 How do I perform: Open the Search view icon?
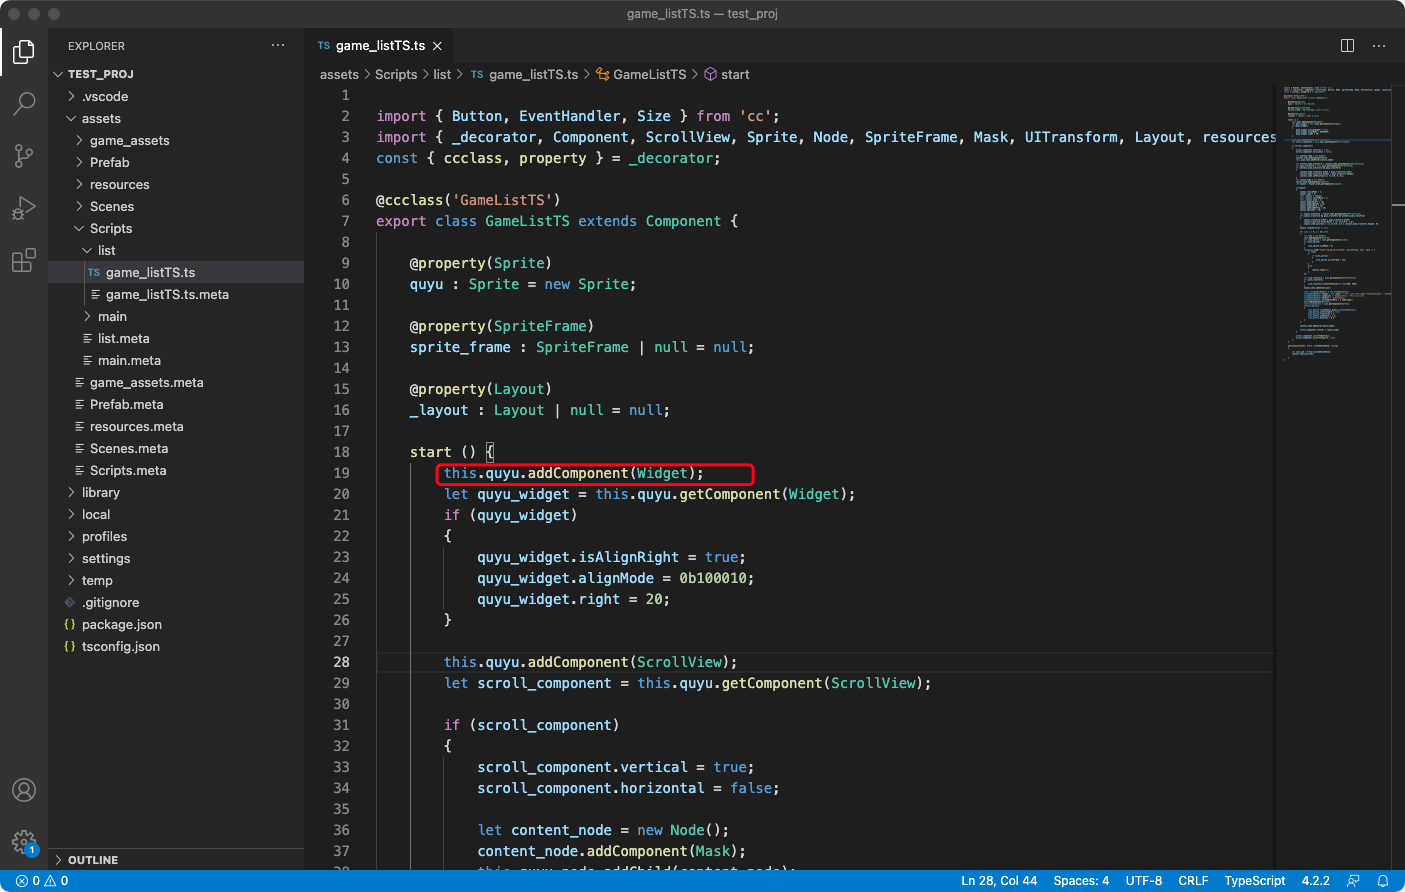24,103
